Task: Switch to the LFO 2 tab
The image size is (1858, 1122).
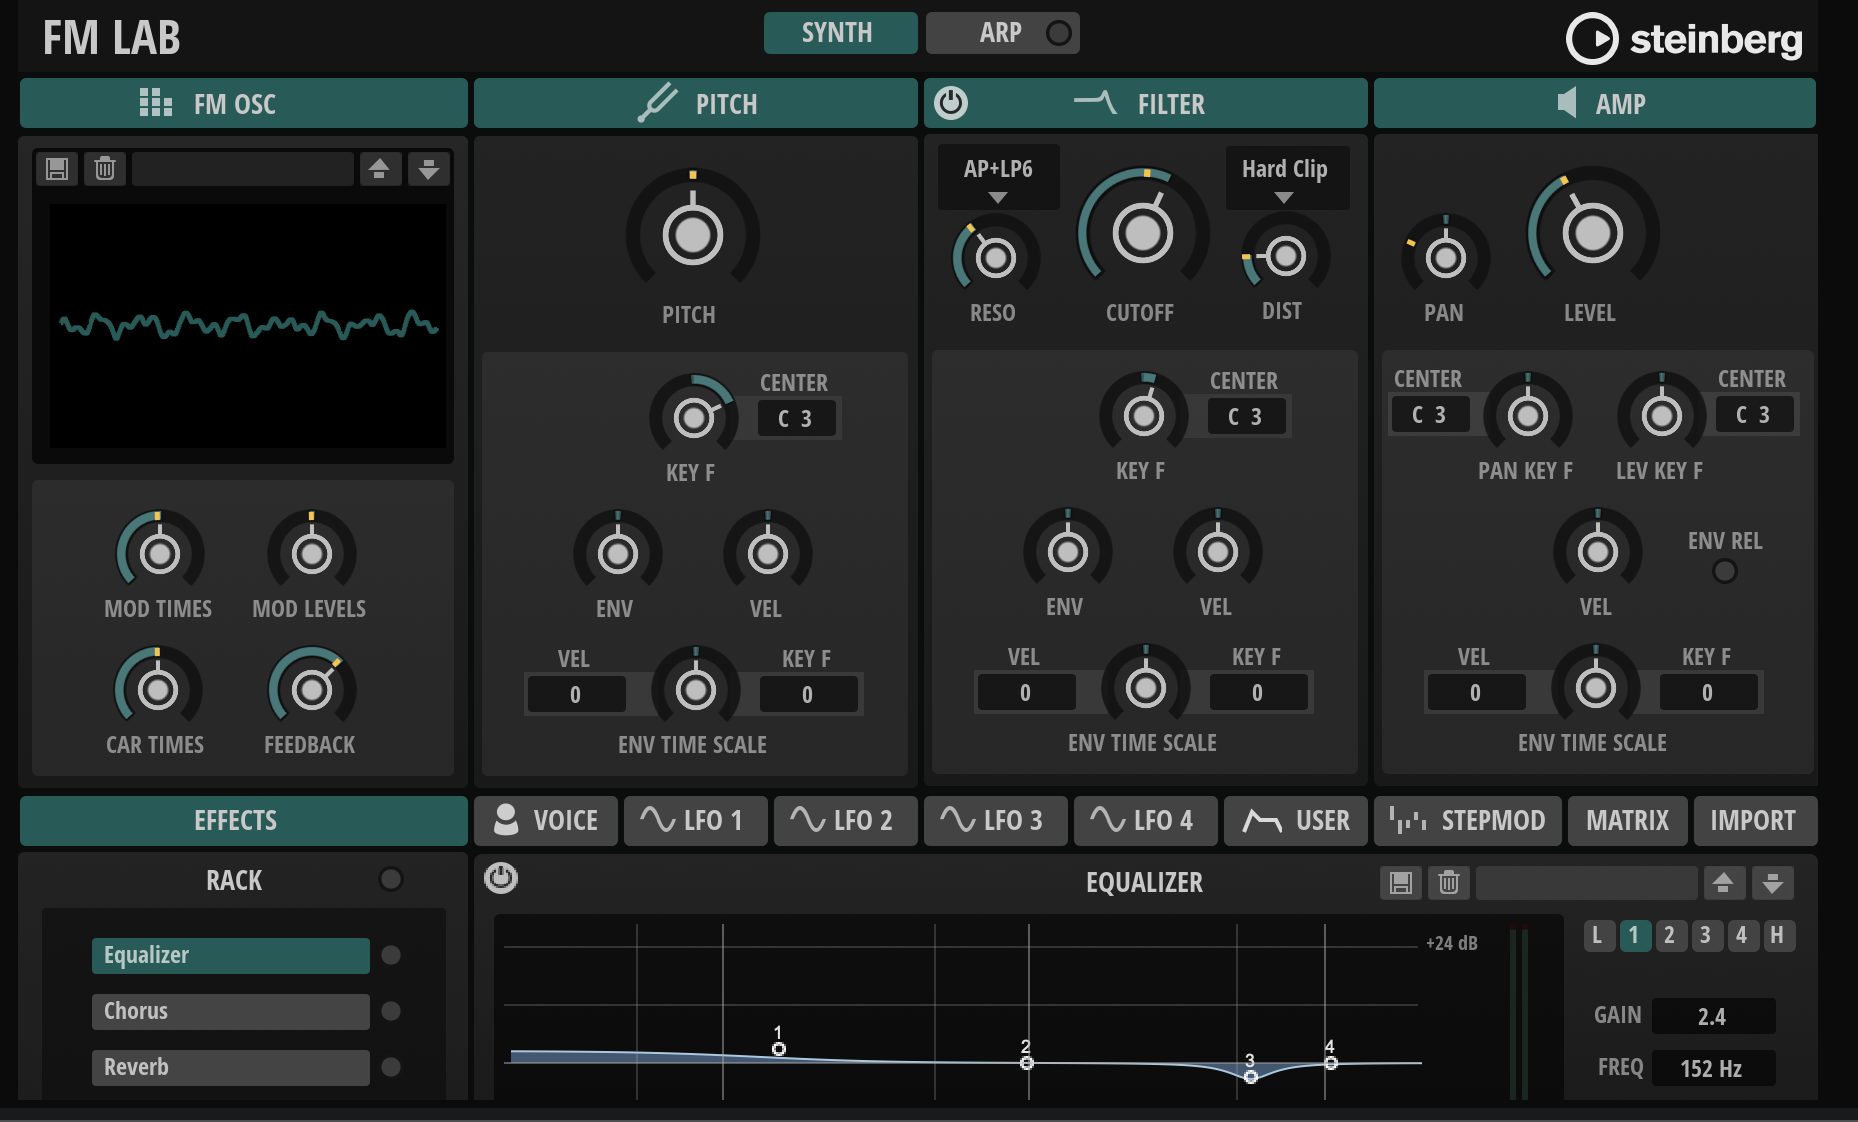Action: pos(845,820)
